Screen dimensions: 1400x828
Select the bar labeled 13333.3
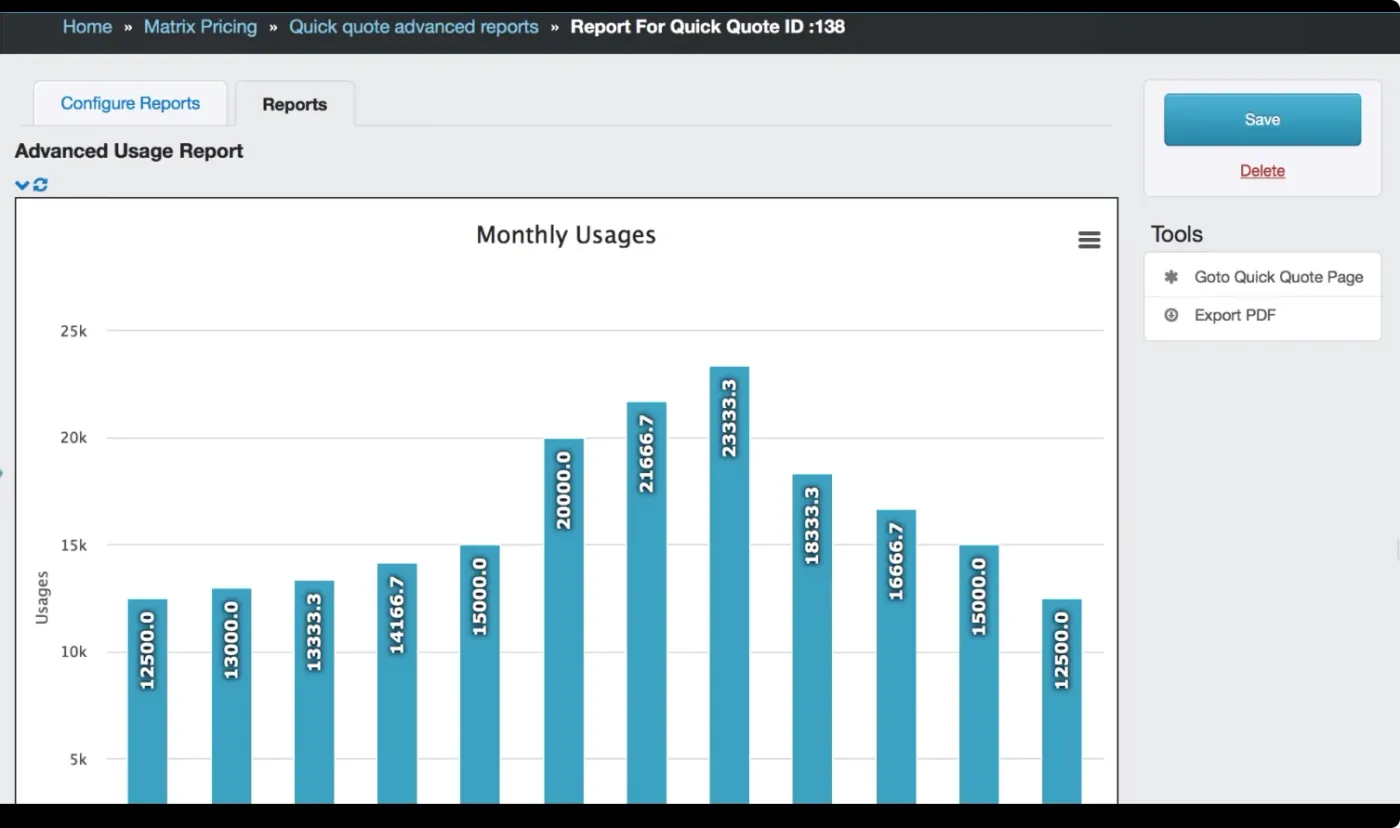(x=314, y=692)
